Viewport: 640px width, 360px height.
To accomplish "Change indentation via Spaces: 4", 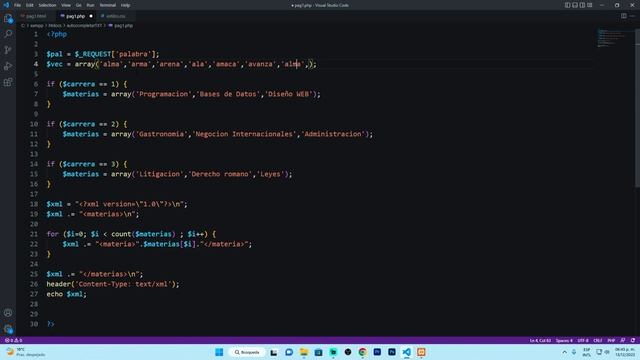I will pyautogui.click(x=564, y=340).
